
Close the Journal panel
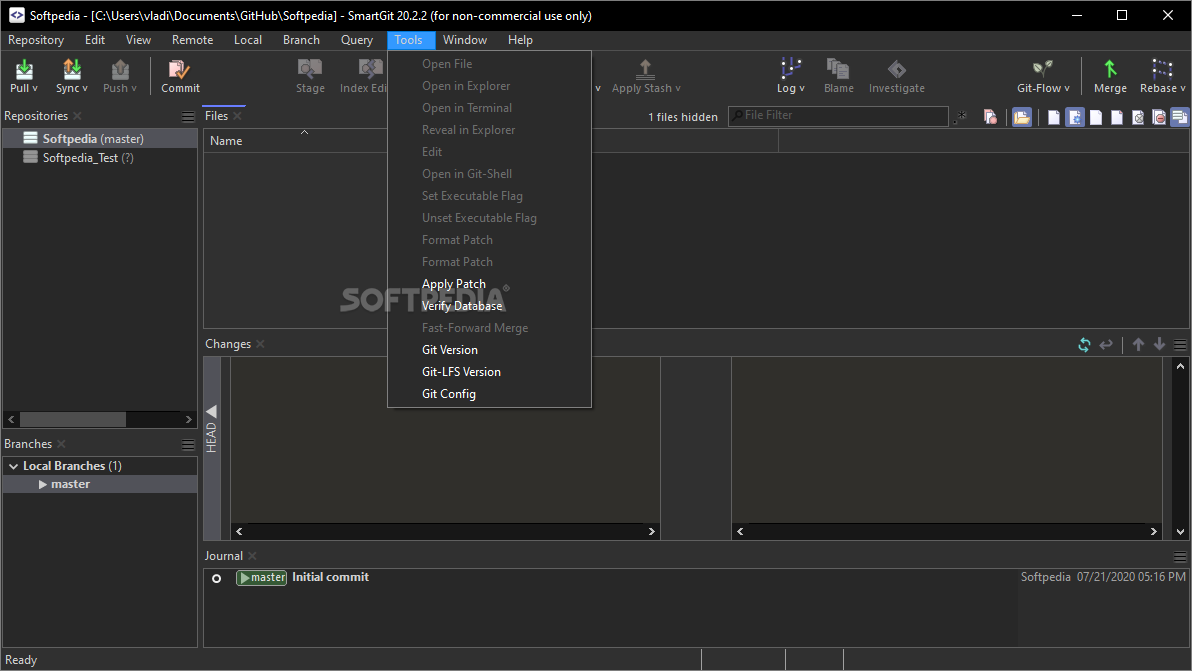(252, 556)
